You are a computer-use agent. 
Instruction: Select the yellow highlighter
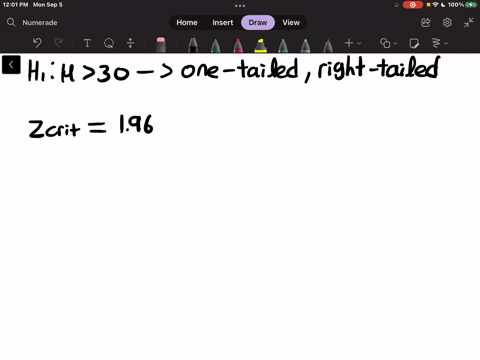coord(260,45)
